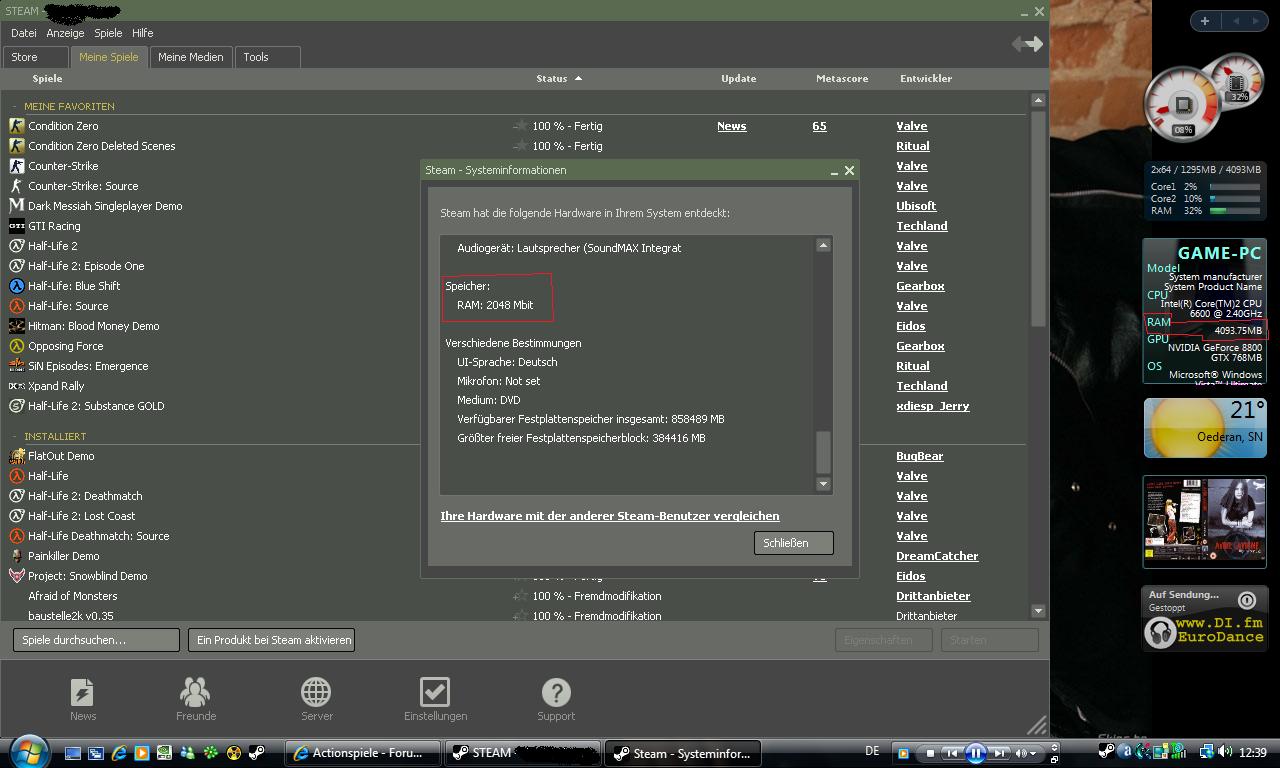Click the Project: Snowblind Demo icon
This screenshot has height=768, width=1280.
(16, 576)
